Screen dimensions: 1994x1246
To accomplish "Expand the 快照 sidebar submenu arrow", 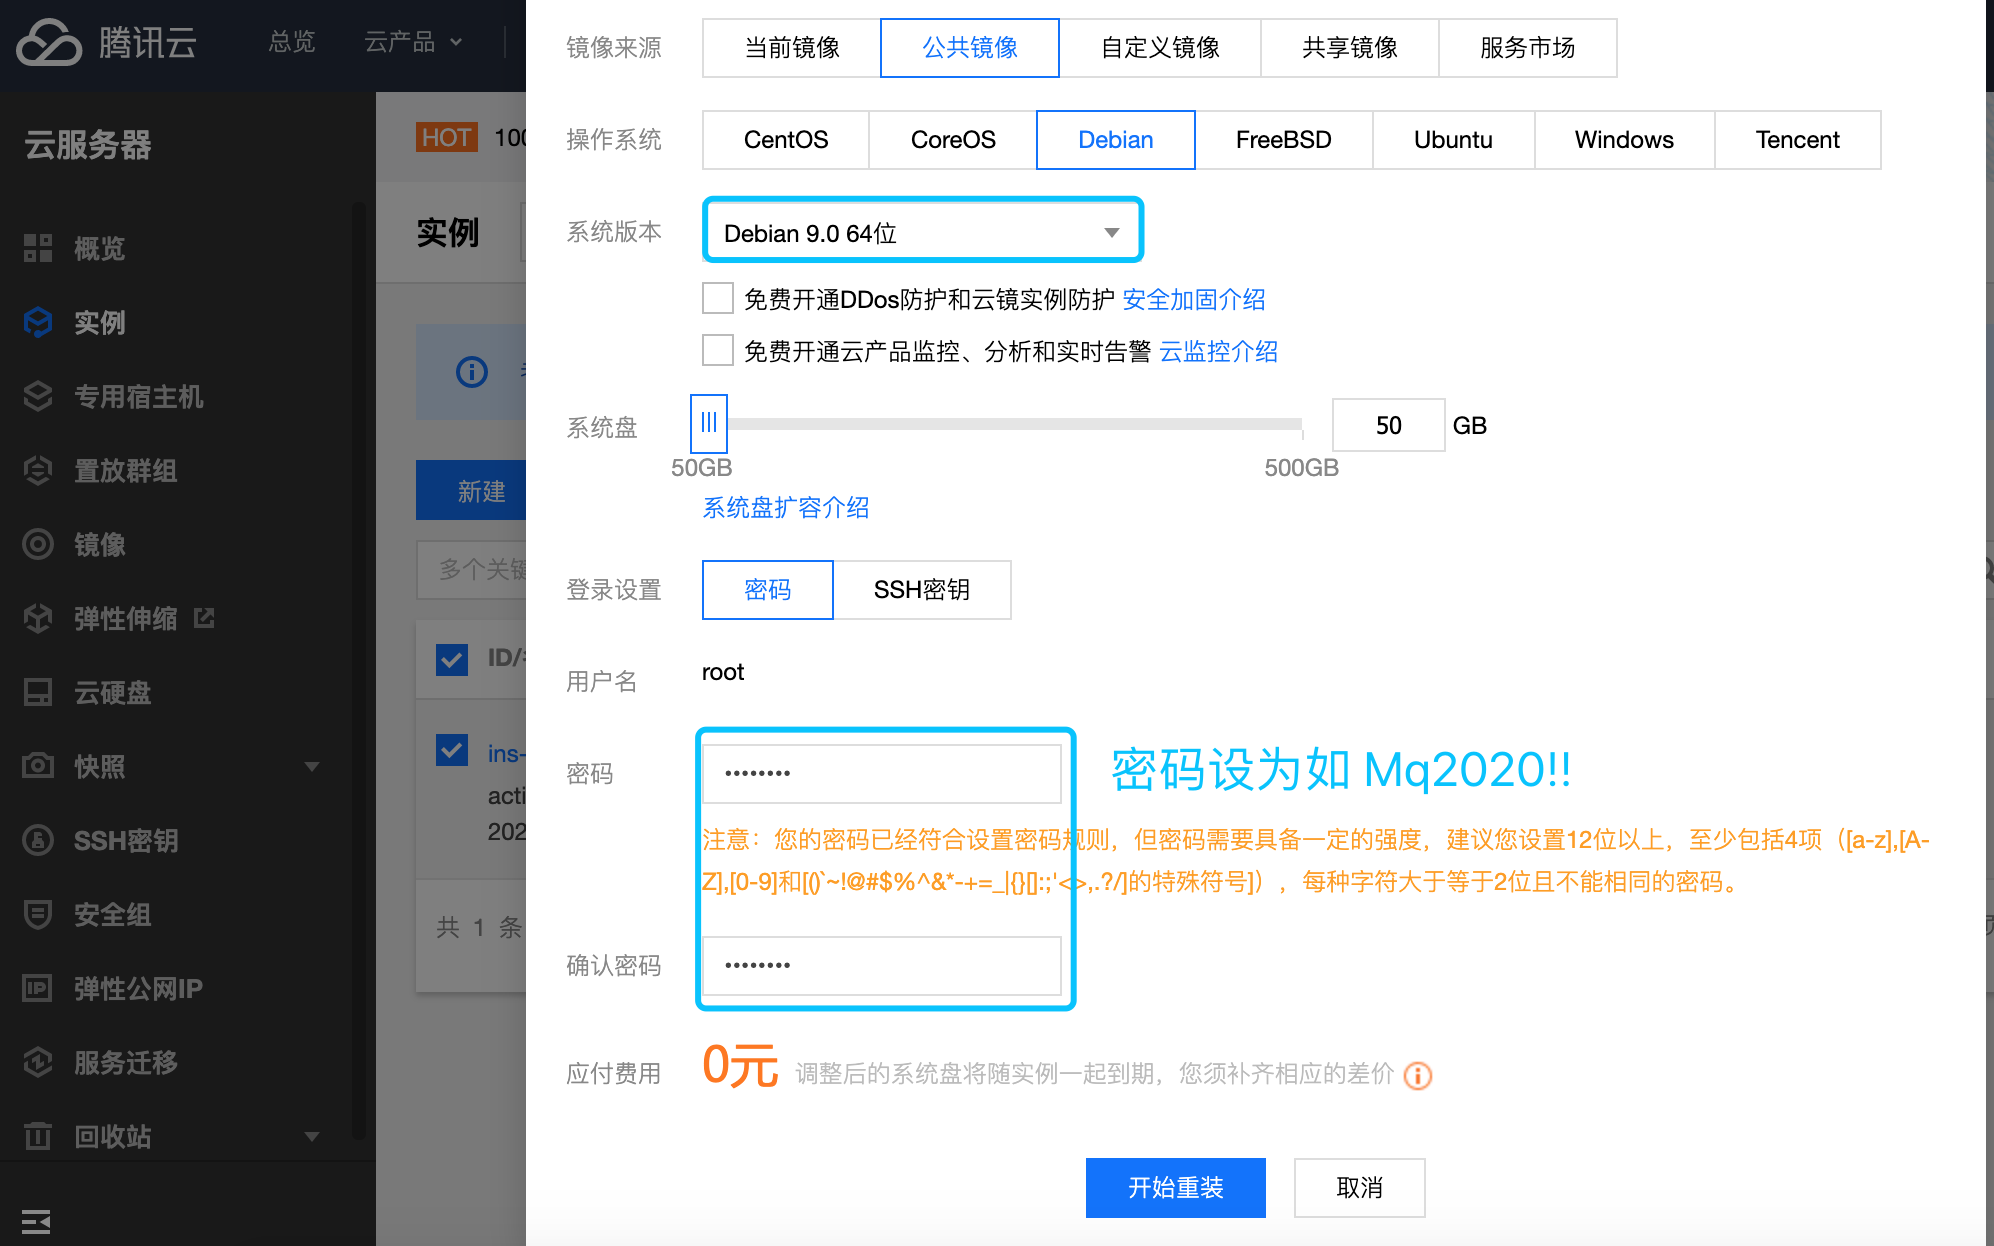I will (x=312, y=766).
